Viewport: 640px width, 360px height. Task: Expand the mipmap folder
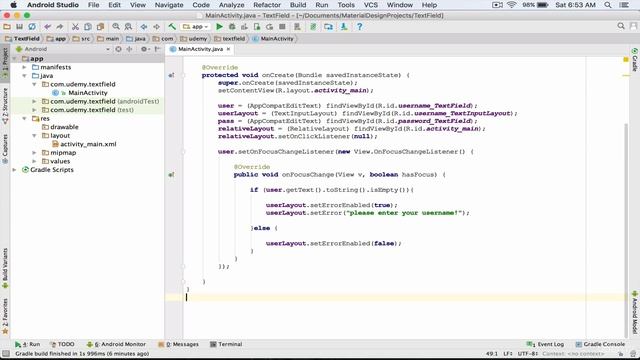tap(34, 153)
